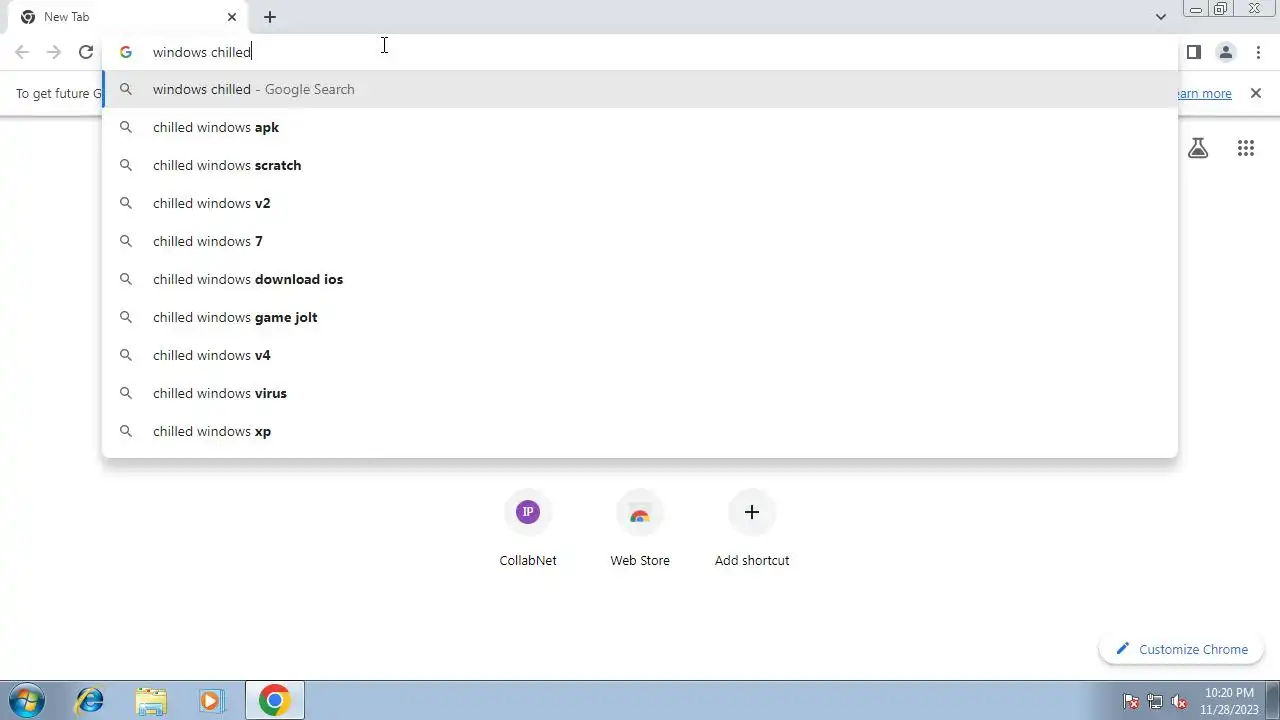Follow the Learn more link
Screen dimensions: 1280x720
[x=1203, y=93]
